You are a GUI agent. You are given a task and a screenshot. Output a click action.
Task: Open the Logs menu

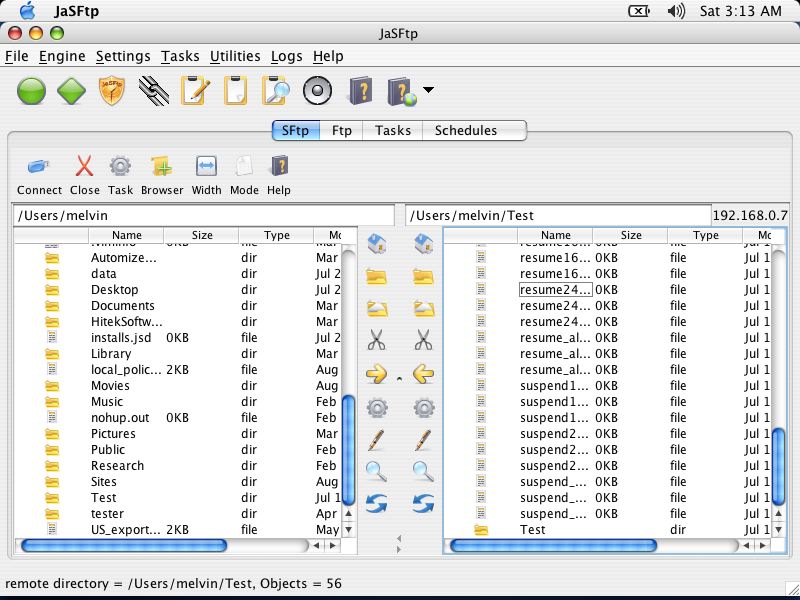287,56
